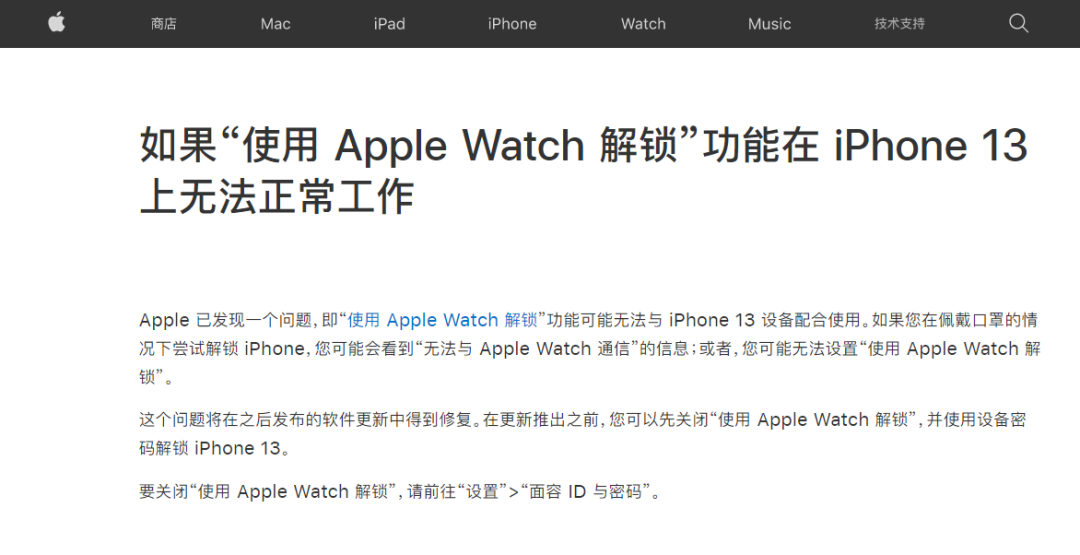Click the paragraph starting with 这个问题将在之后发布
This screenshot has height=555, width=1080.
583,434
